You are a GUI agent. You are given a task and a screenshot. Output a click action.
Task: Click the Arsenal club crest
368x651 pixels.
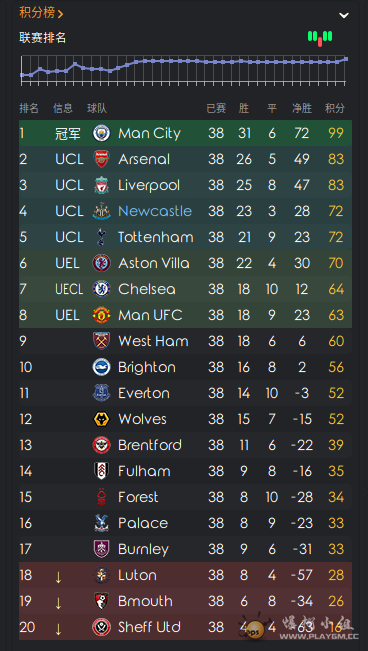coord(101,159)
